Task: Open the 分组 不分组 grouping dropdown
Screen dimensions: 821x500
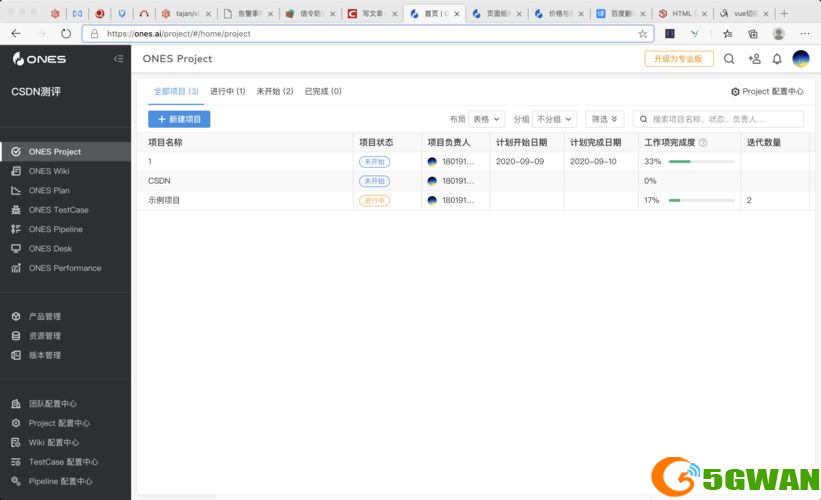Action: point(554,119)
